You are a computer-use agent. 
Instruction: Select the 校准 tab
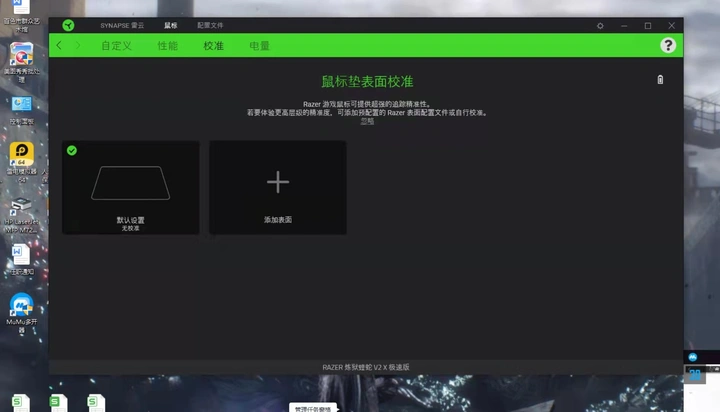tap(214, 45)
